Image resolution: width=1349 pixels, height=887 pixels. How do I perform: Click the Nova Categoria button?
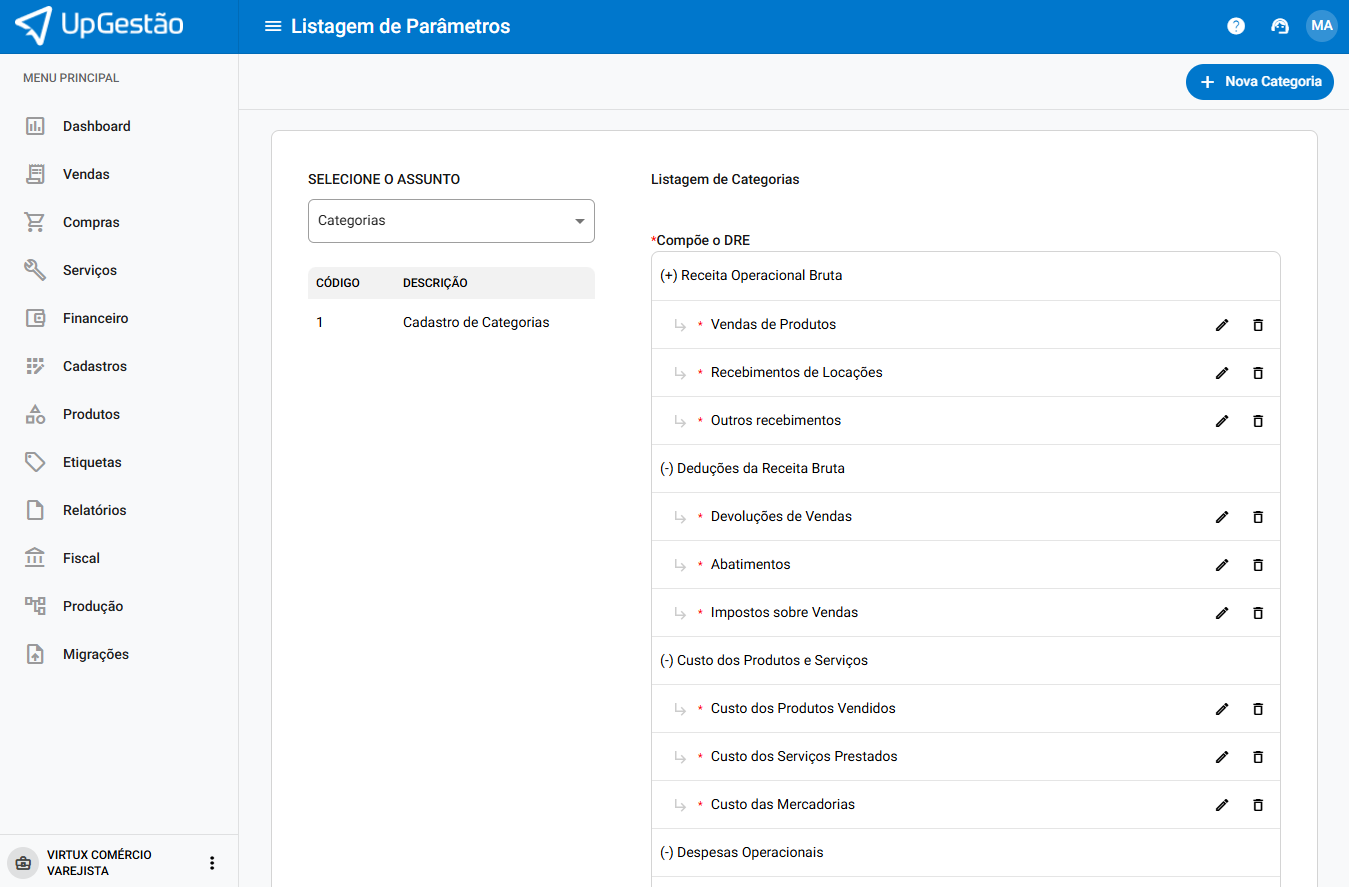coord(1259,82)
